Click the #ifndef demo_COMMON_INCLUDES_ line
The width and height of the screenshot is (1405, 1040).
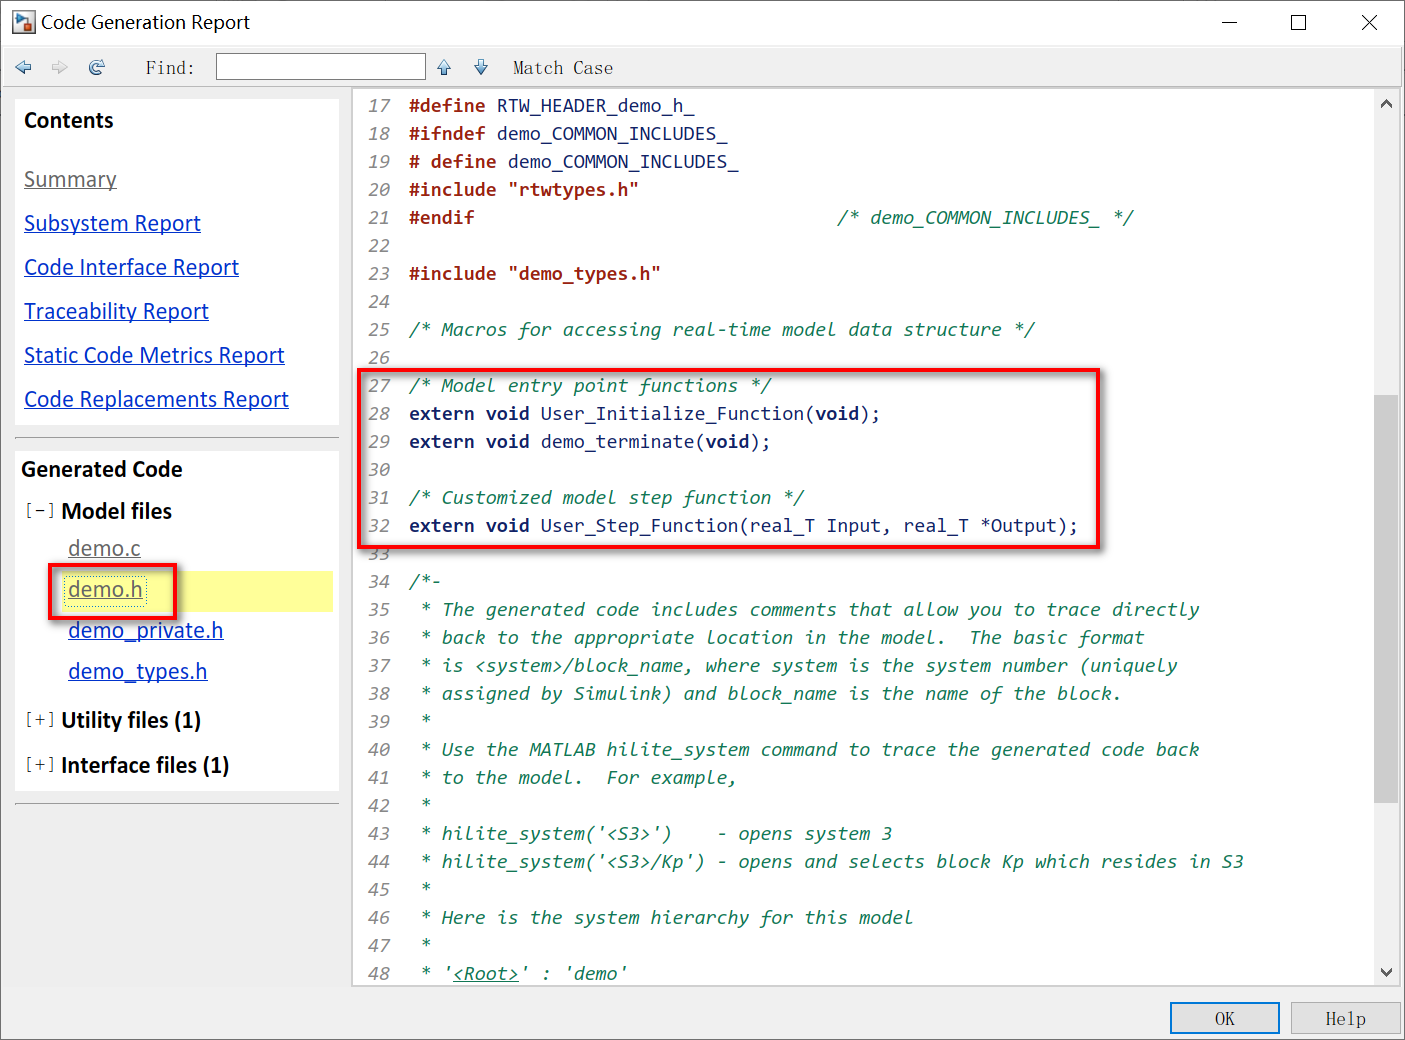coord(568,134)
